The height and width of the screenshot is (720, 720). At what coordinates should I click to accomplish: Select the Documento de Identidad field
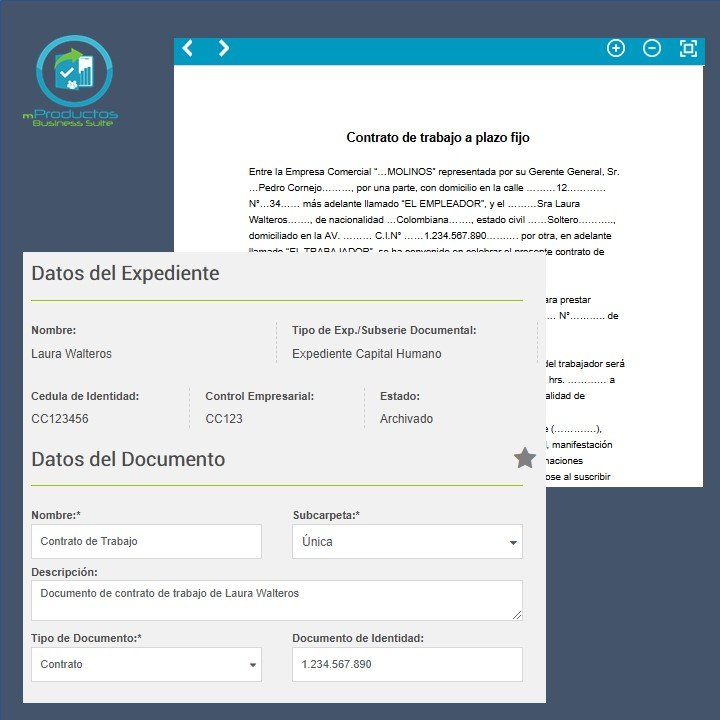[x=407, y=664]
